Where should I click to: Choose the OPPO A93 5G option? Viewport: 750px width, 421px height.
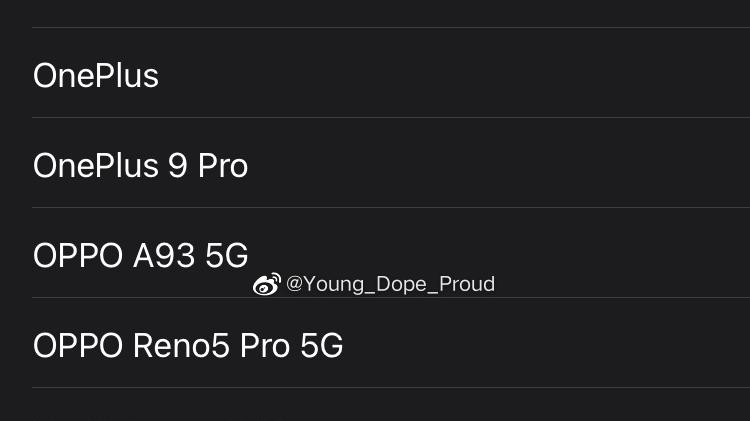[x=140, y=256]
